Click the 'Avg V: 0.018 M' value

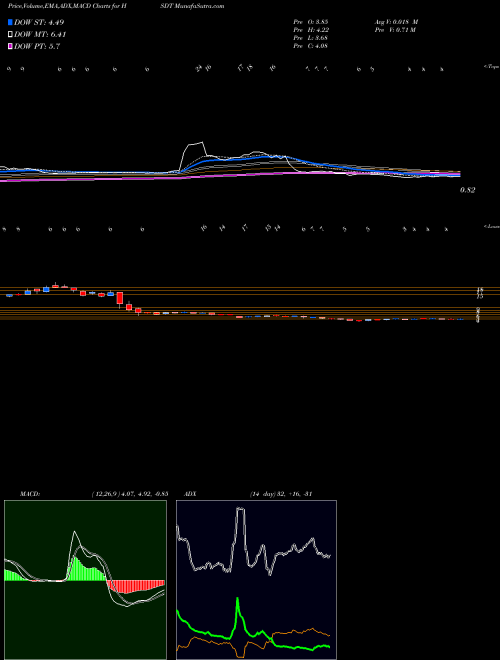(396, 21)
